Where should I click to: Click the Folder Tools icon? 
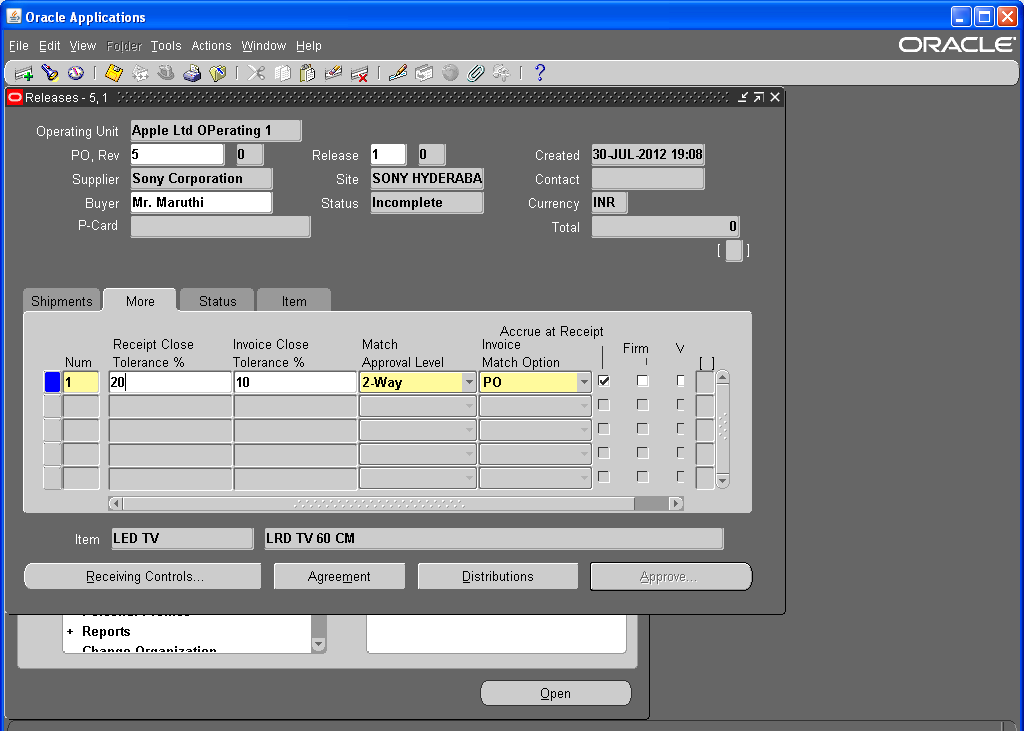(501, 73)
